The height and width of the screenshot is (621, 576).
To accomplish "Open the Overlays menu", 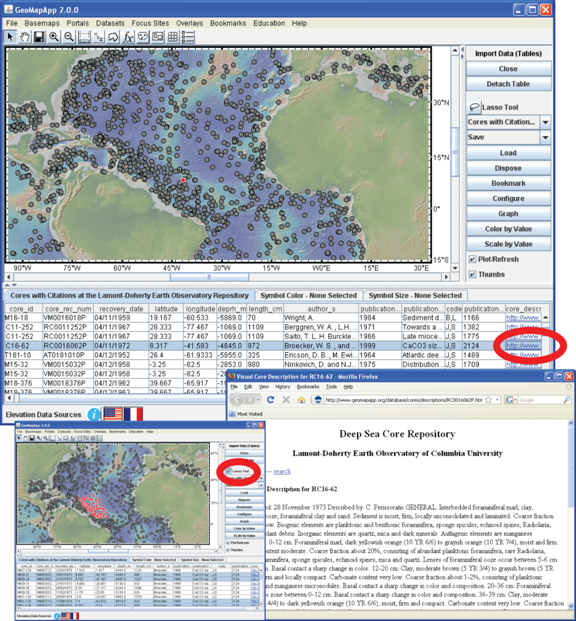I will click(189, 23).
